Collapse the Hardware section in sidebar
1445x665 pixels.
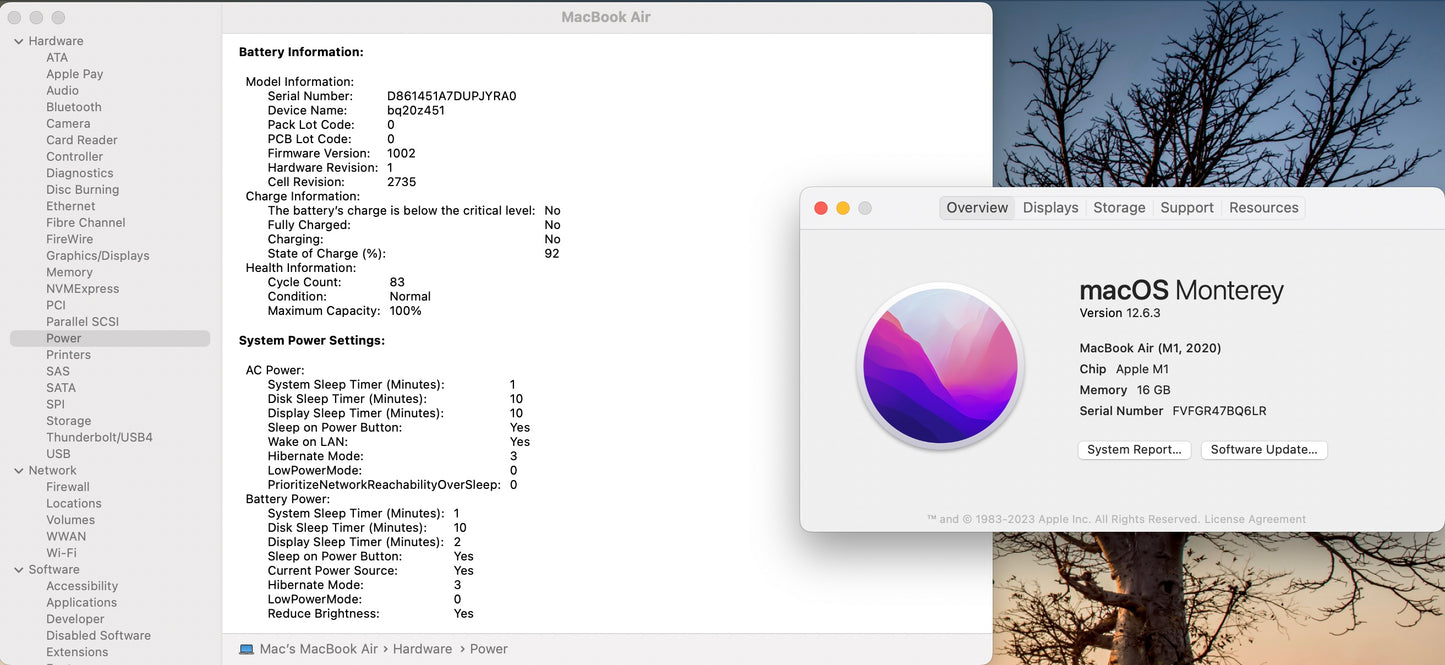19,41
